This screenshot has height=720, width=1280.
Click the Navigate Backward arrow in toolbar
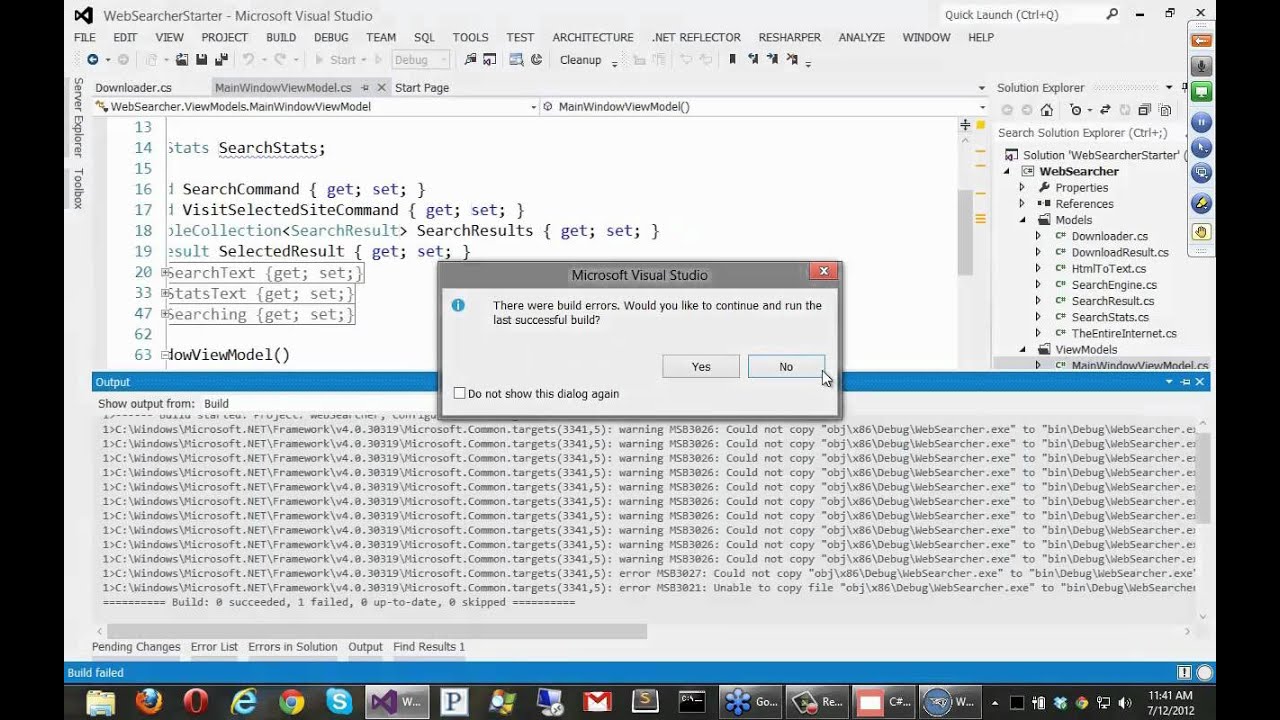click(92, 60)
